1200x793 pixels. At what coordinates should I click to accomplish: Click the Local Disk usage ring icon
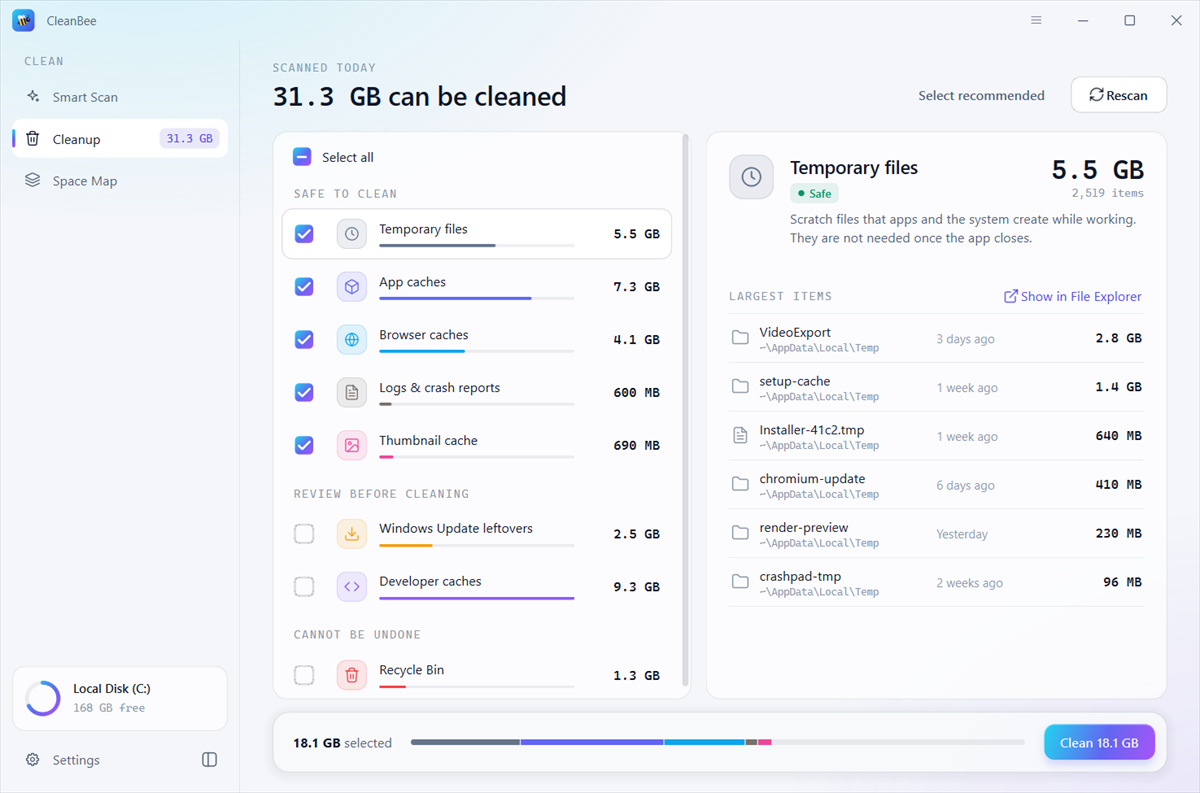click(x=43, y=698)
